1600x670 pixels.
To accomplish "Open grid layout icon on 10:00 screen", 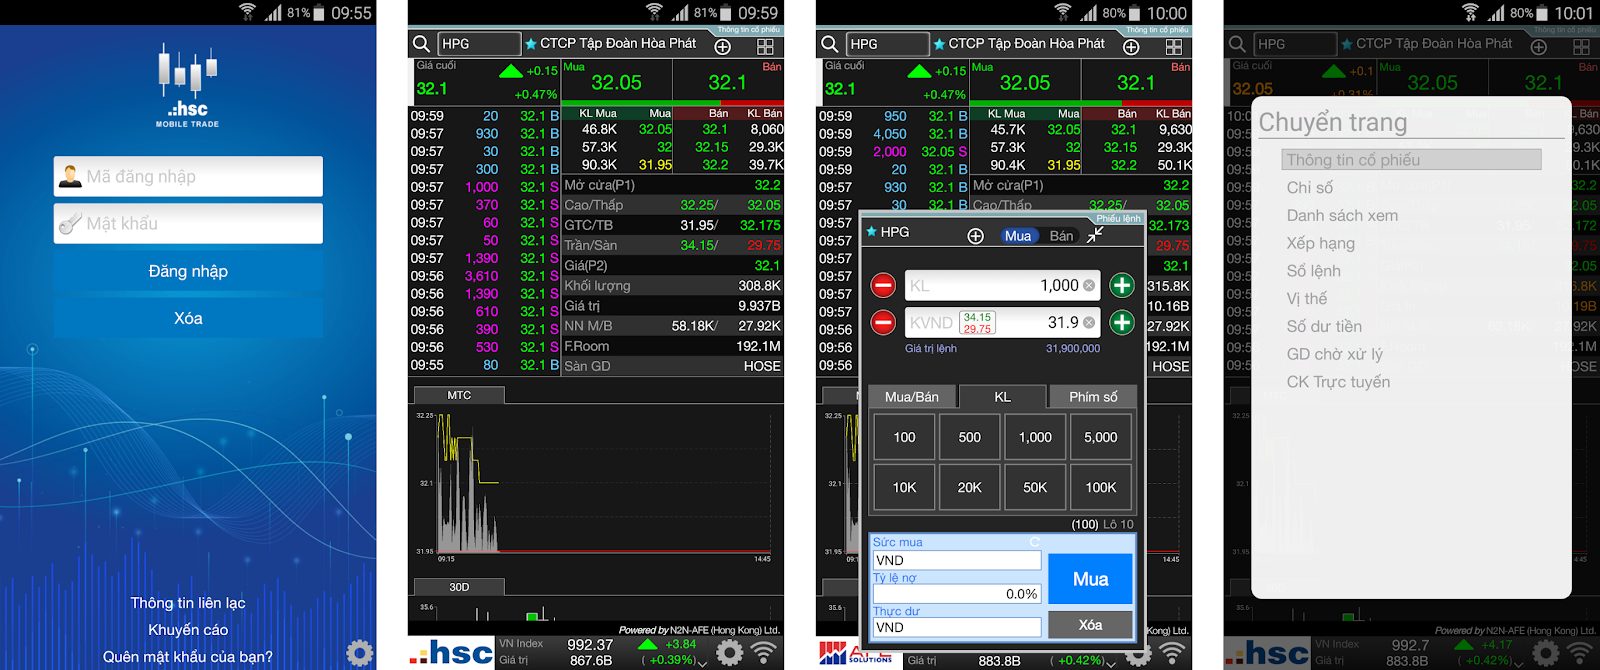I will click(1174, 47).
